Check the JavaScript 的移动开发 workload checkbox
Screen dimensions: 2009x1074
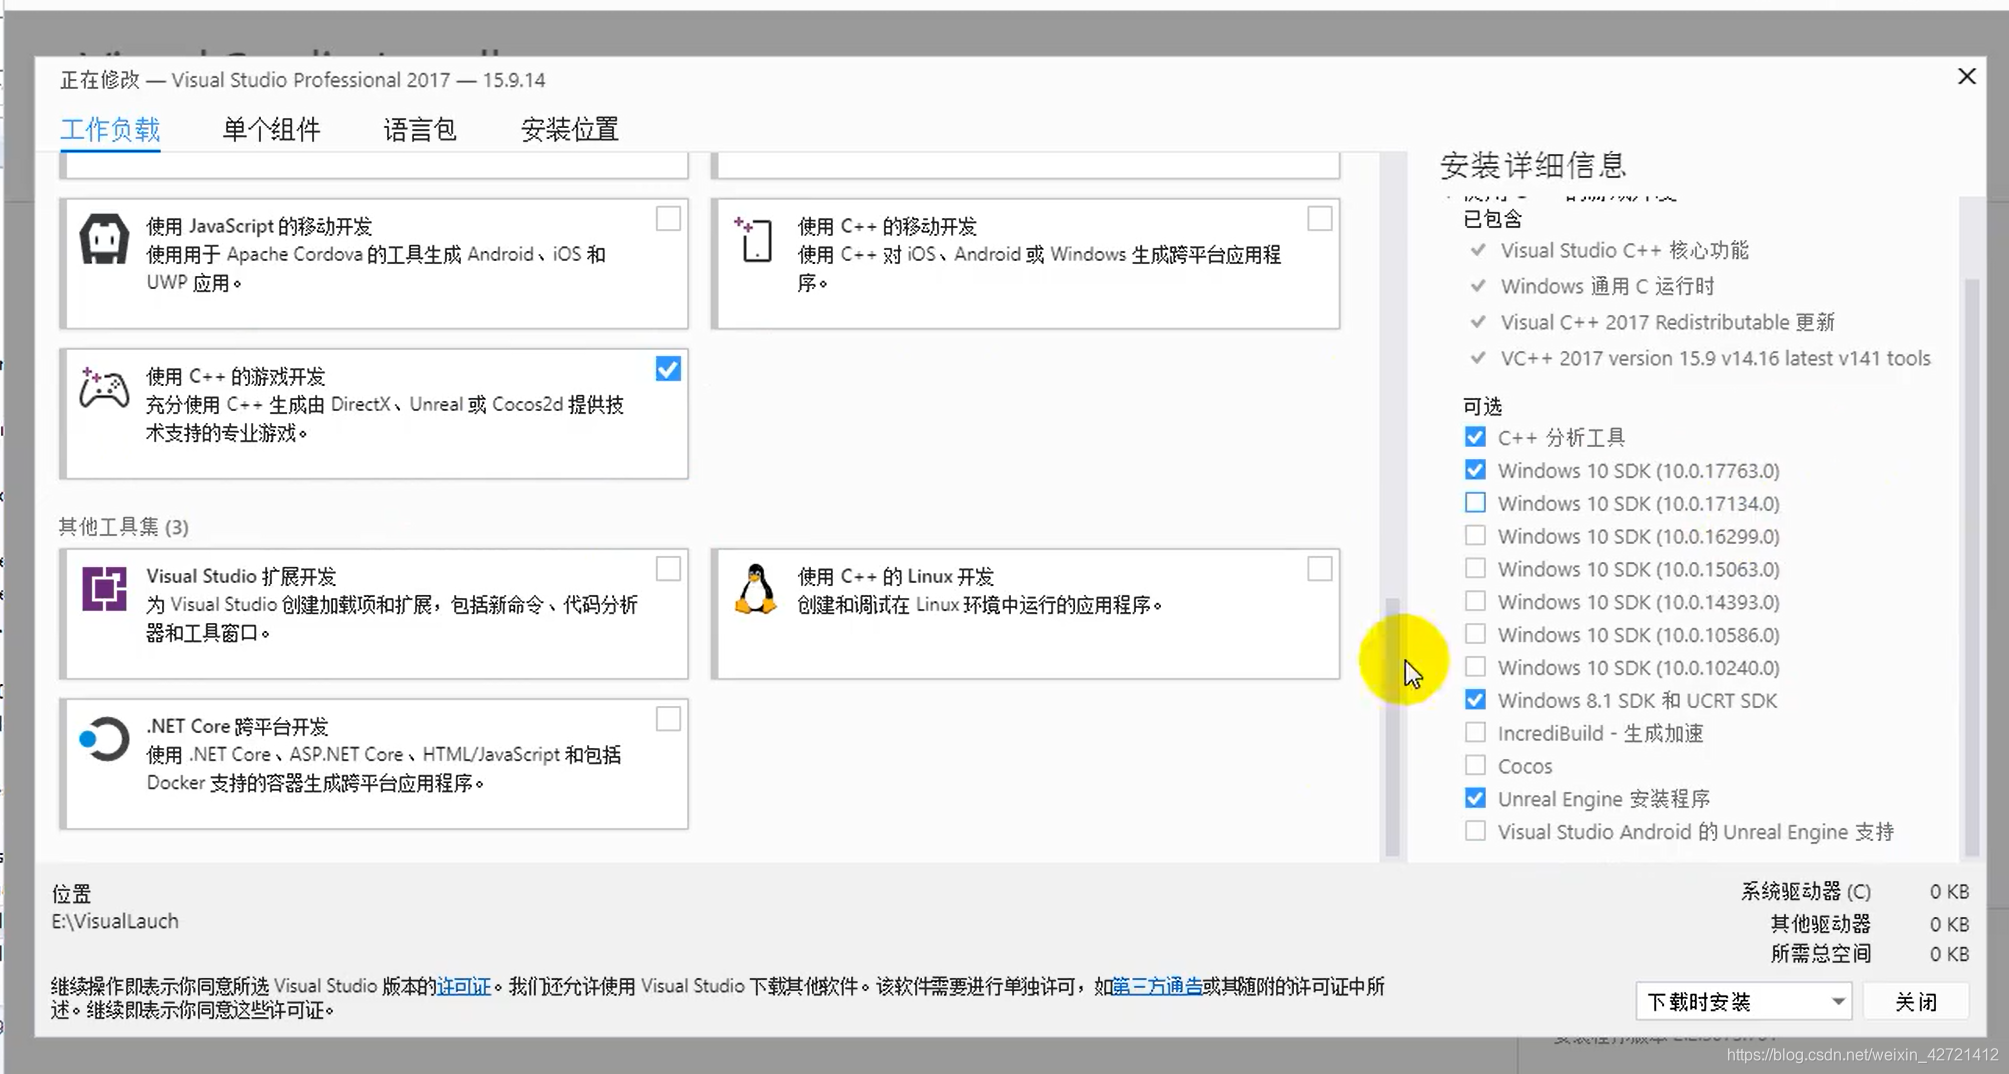(668, 219)
